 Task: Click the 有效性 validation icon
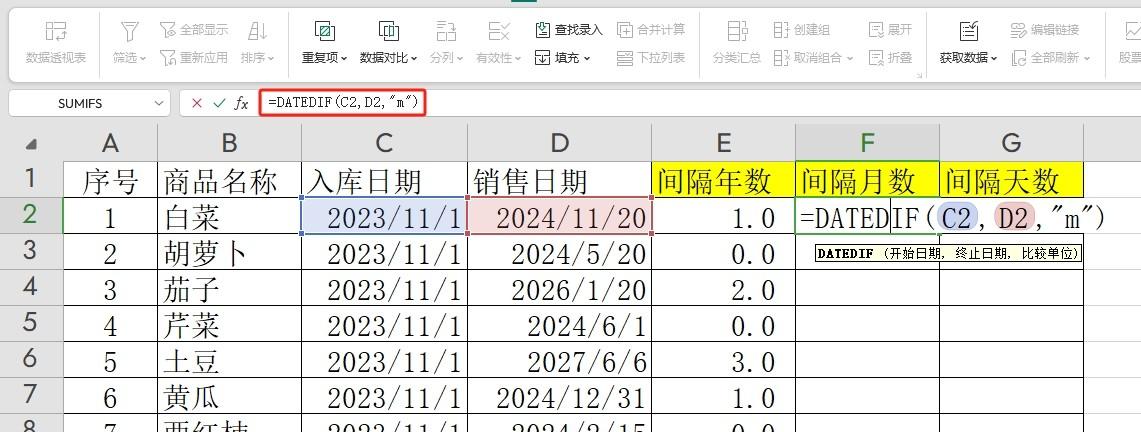pos(498,31)
